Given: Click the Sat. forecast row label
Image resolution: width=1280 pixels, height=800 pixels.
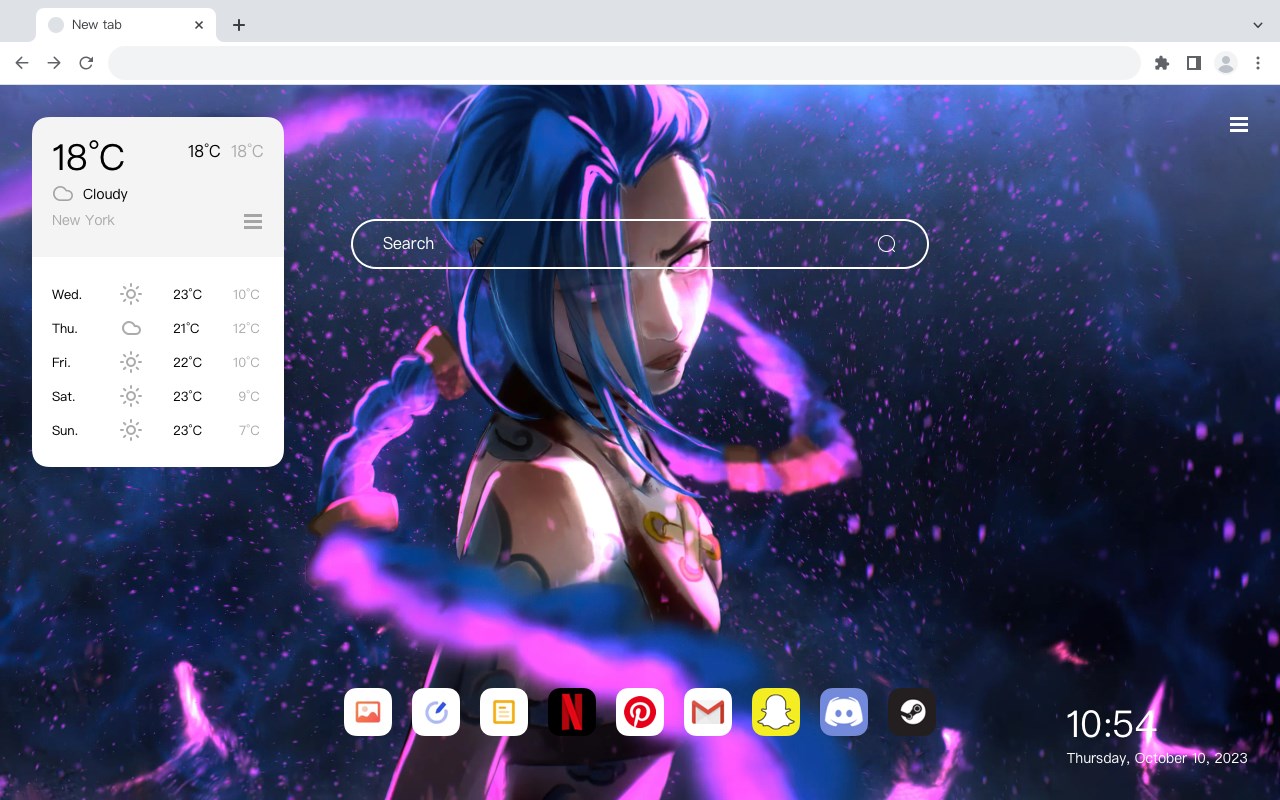Looking at the screenshot, I should pyautogui.click(x=64, y=396).
